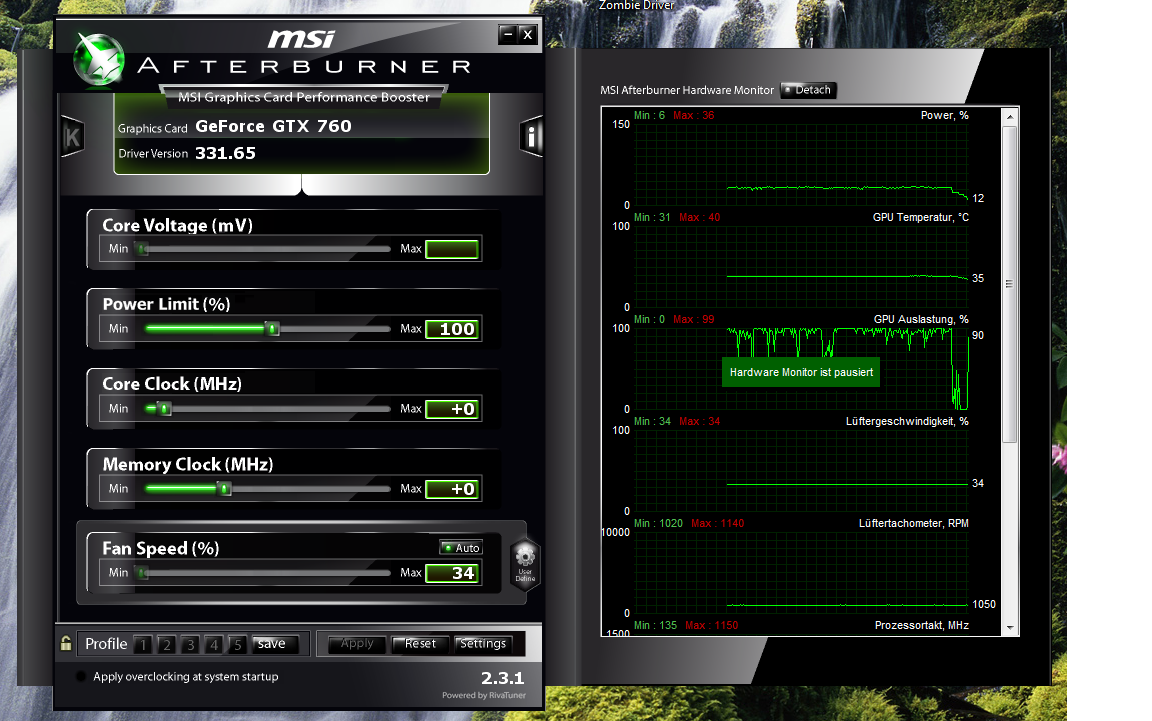Click the profile lock padlock icon
This screenshot has height=721, width=1152.
(65, 643)
